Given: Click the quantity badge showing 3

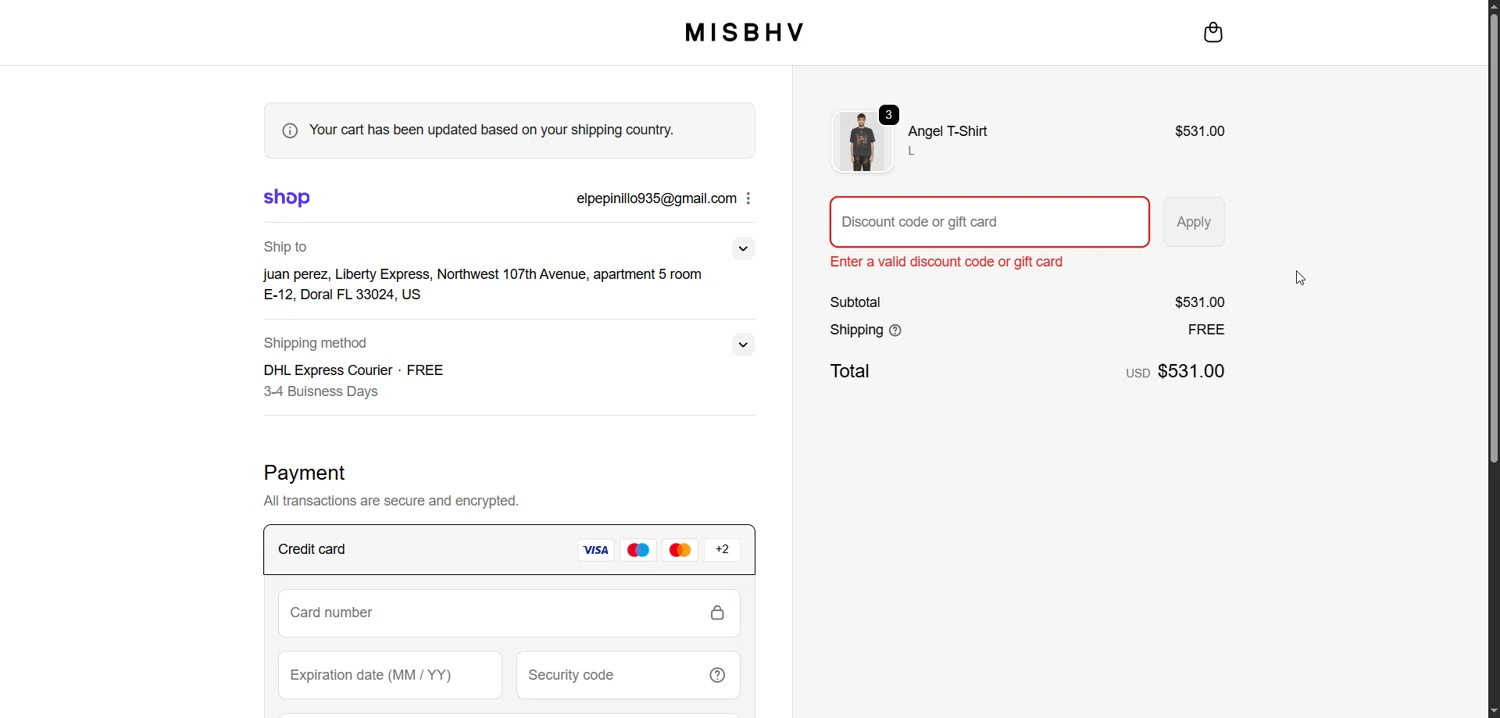Looking at the screenshot, I should click(x=889, y=115).
